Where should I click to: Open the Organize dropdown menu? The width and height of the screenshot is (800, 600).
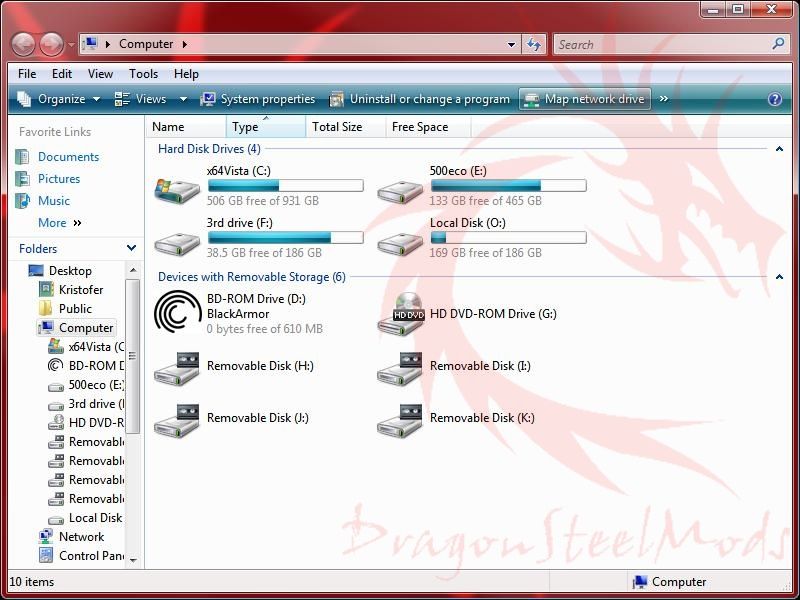pyautogui.click(x=59, y=99)
